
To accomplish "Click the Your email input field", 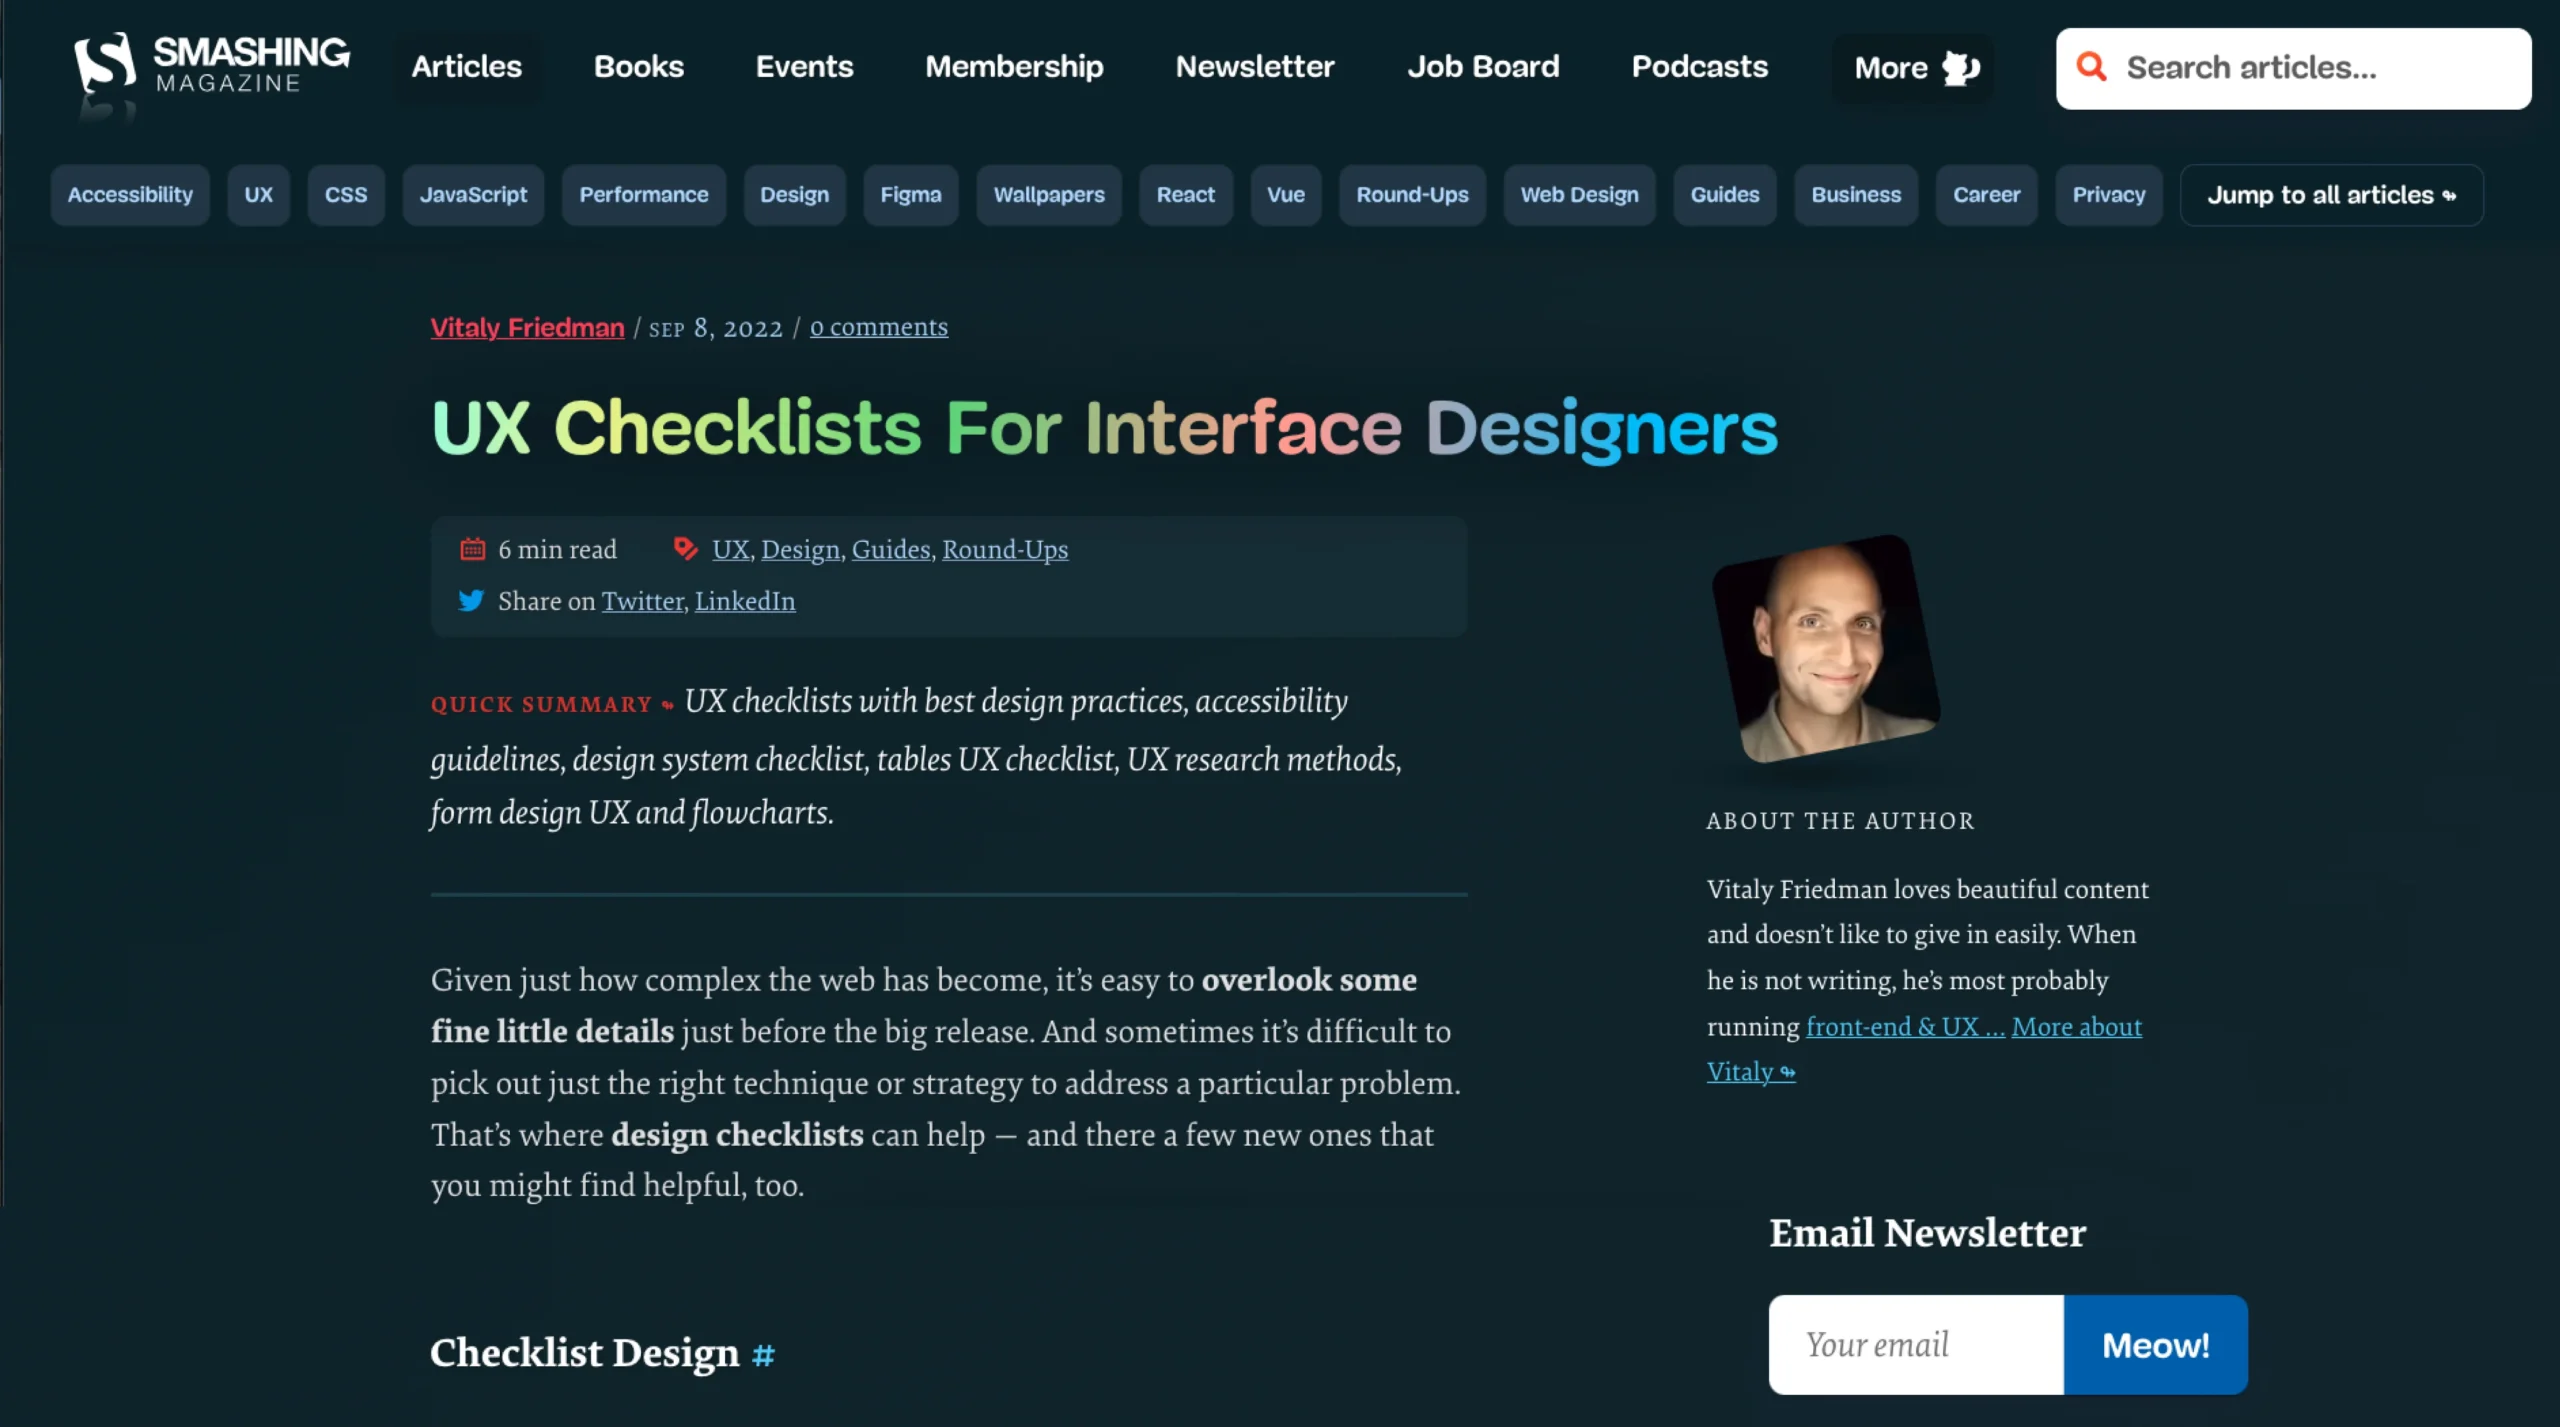I will tap(1916, 1345).
